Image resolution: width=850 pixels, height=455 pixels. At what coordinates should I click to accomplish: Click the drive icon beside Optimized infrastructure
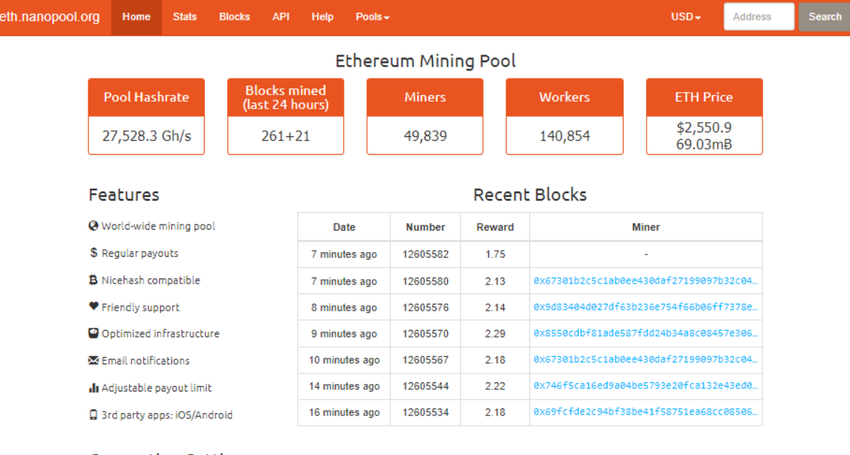tap(93, 334)
